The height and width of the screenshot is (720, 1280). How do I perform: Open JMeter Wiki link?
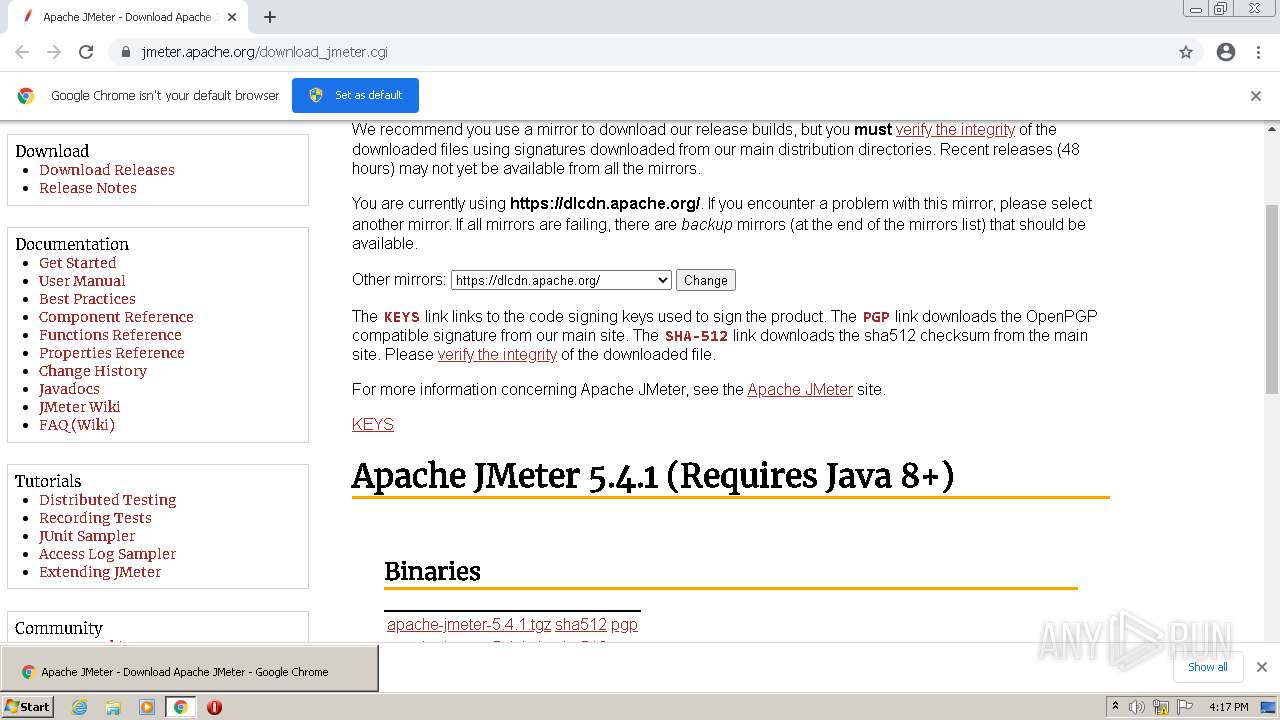(80, 407)
